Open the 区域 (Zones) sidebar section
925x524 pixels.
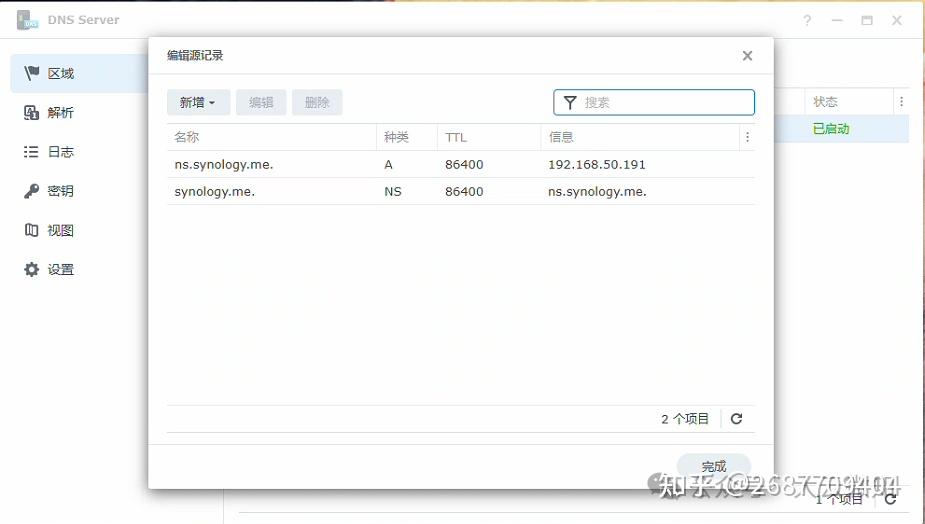click(x=80, y=73)
